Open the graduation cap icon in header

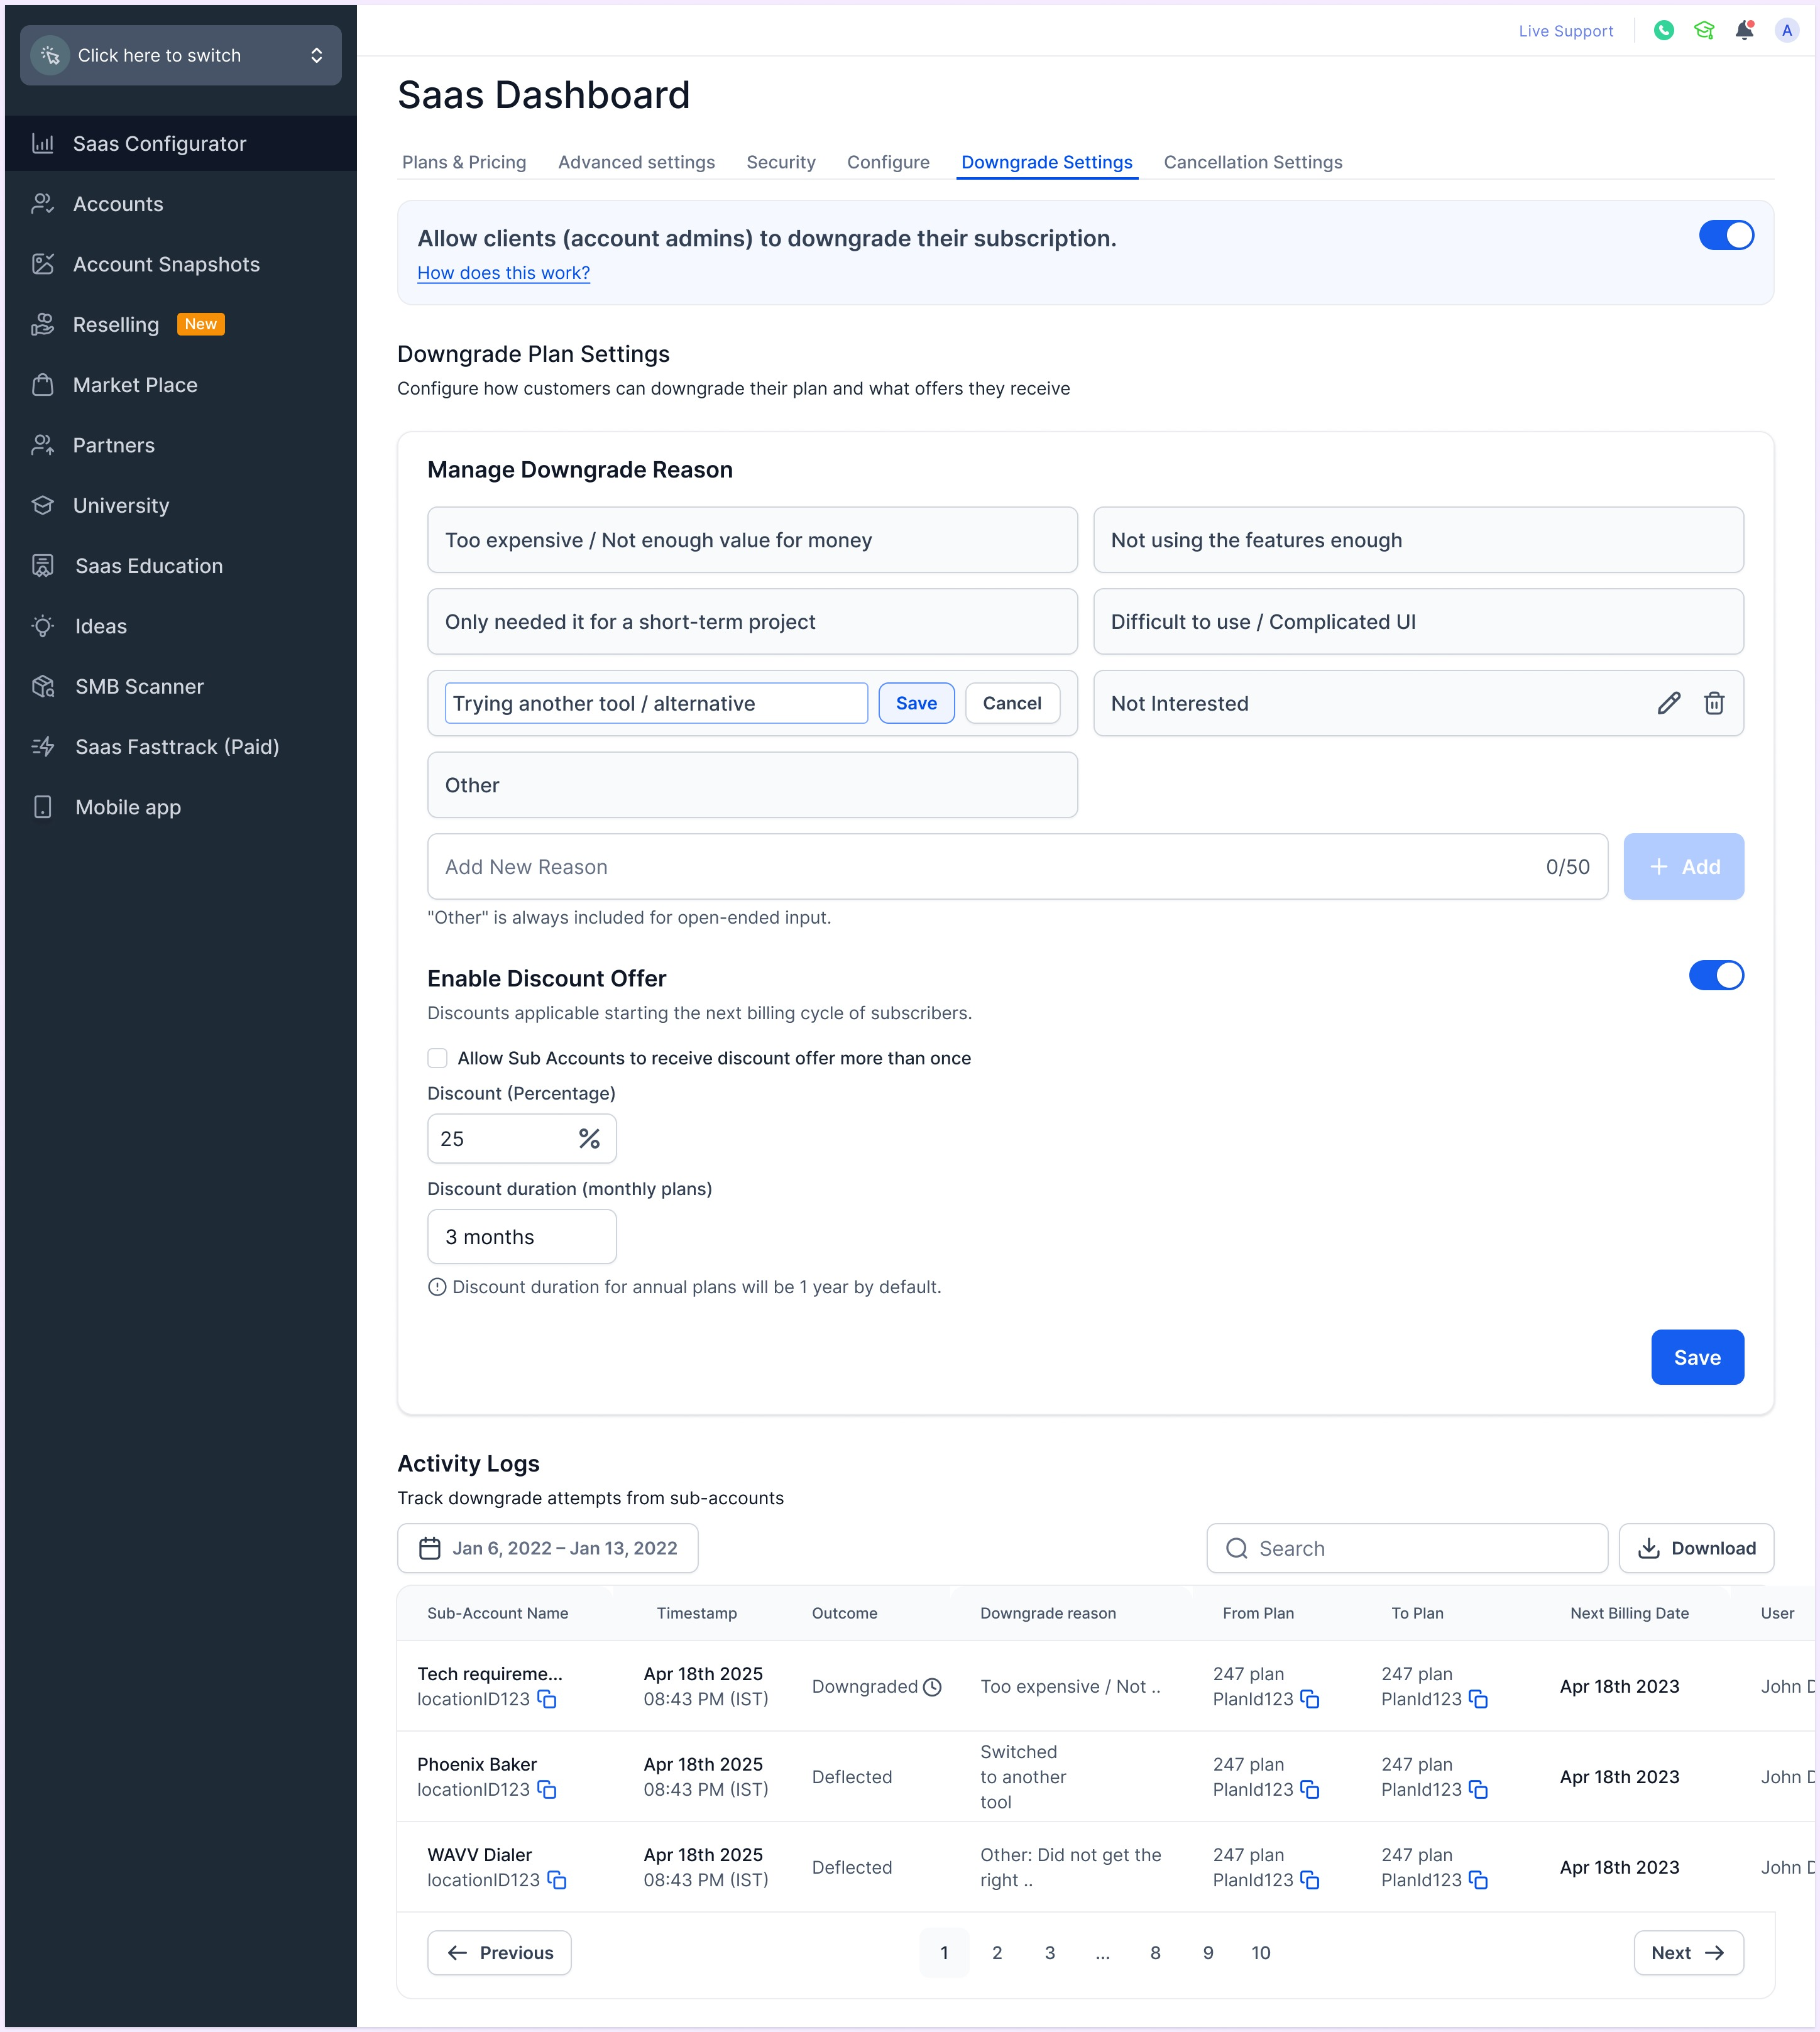coord(1704,30)
